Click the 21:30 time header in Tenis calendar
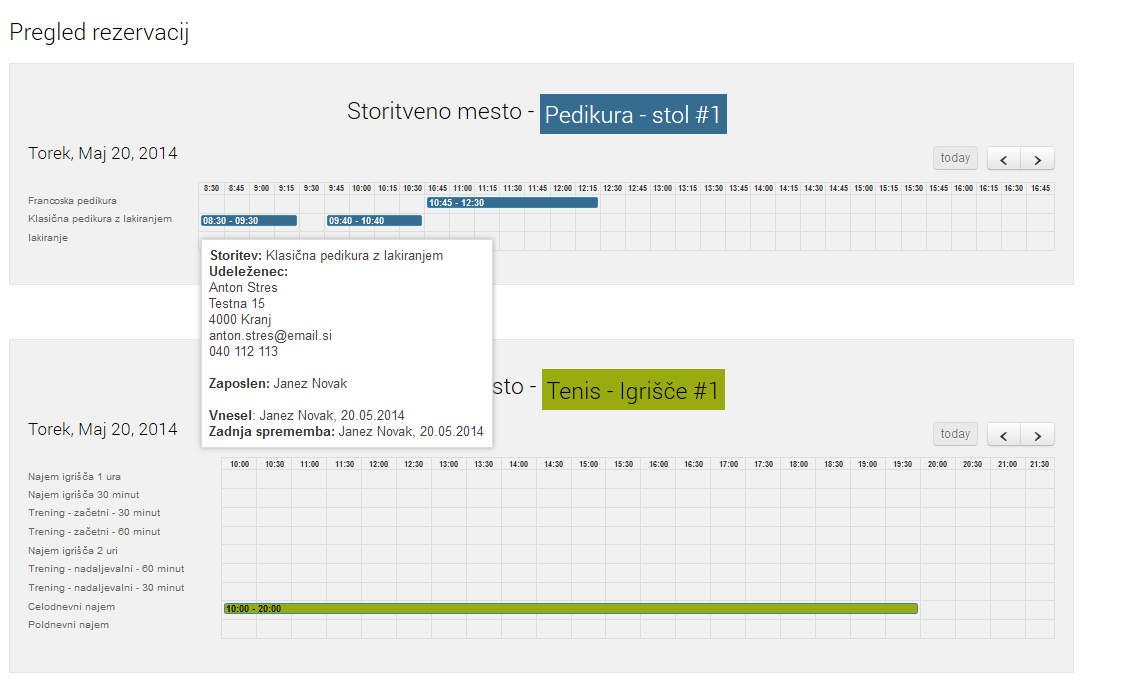Screen dimensions: 1124x696 pyautogui.click(x=1038, y=464)
